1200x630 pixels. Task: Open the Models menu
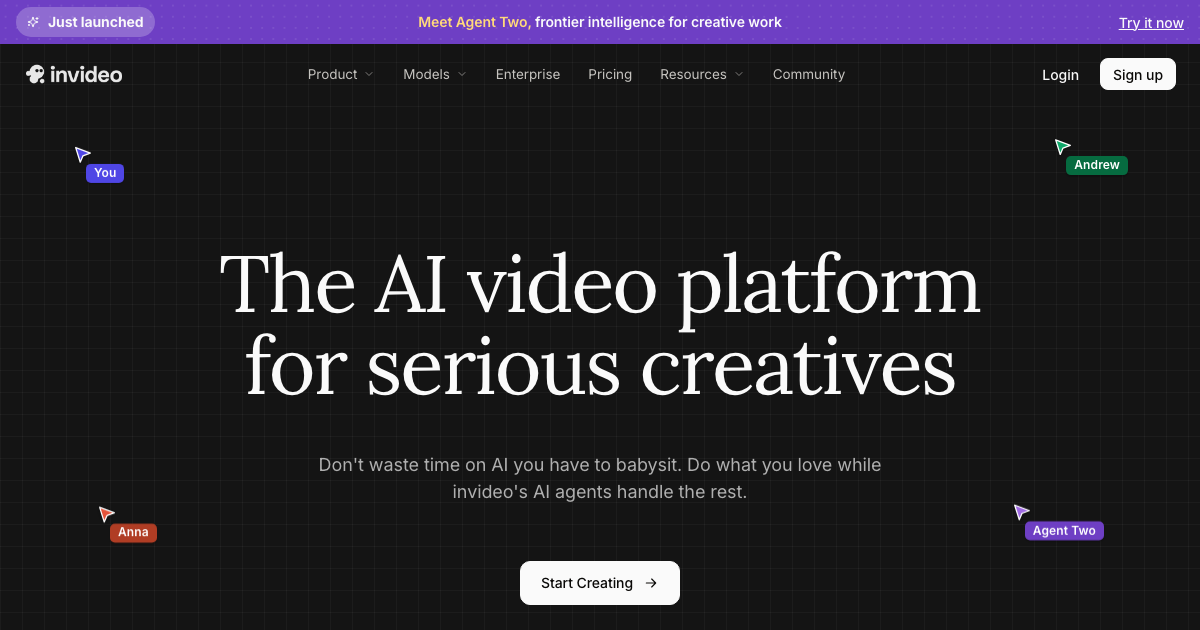[435, 74]
